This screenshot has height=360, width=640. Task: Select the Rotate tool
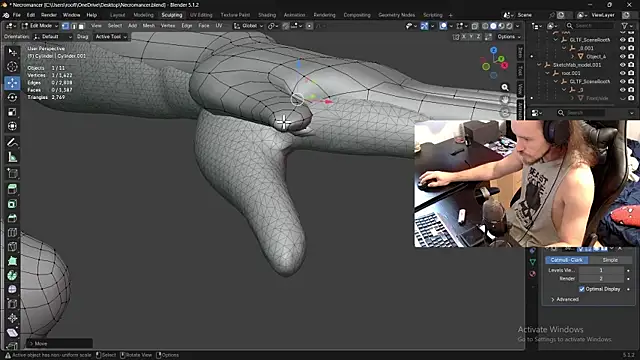coord(12,97)
